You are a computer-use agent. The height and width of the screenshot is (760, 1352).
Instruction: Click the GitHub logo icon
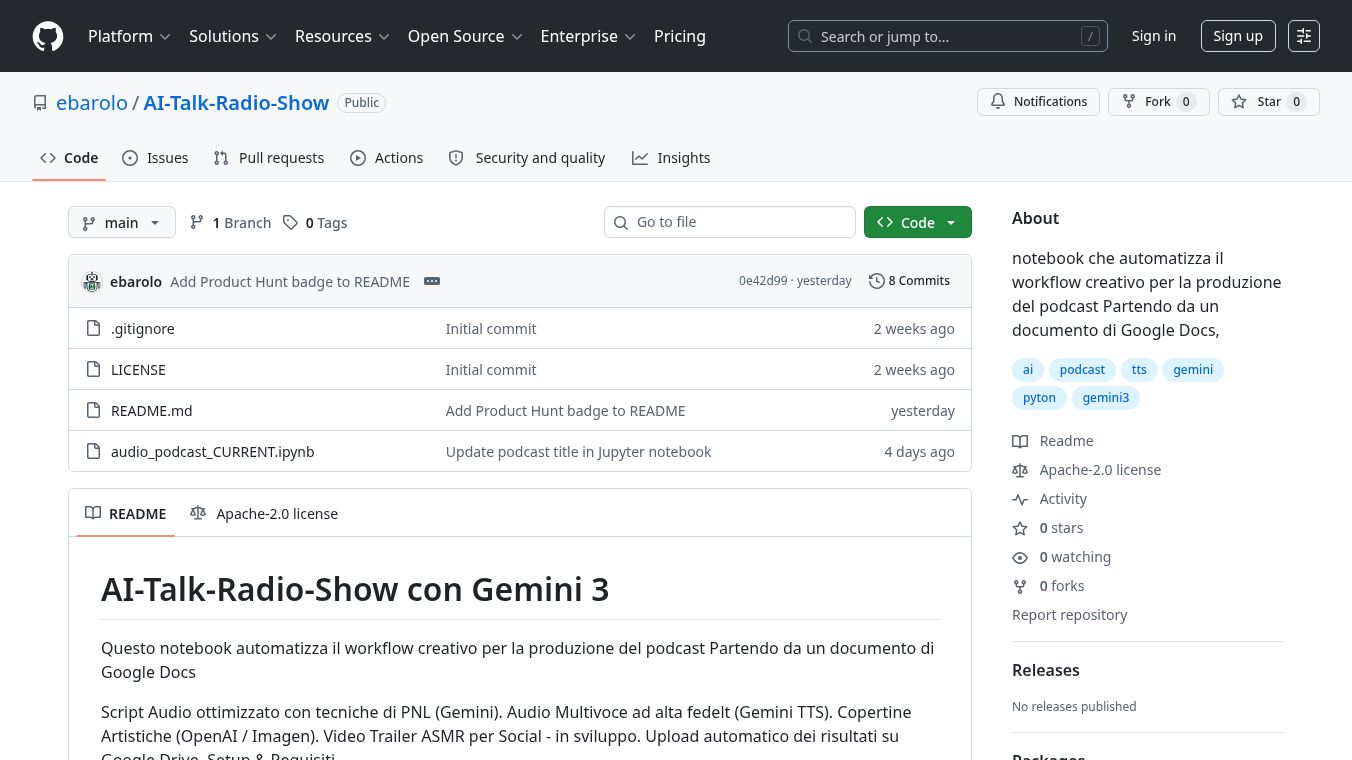(x=48, y=36)
